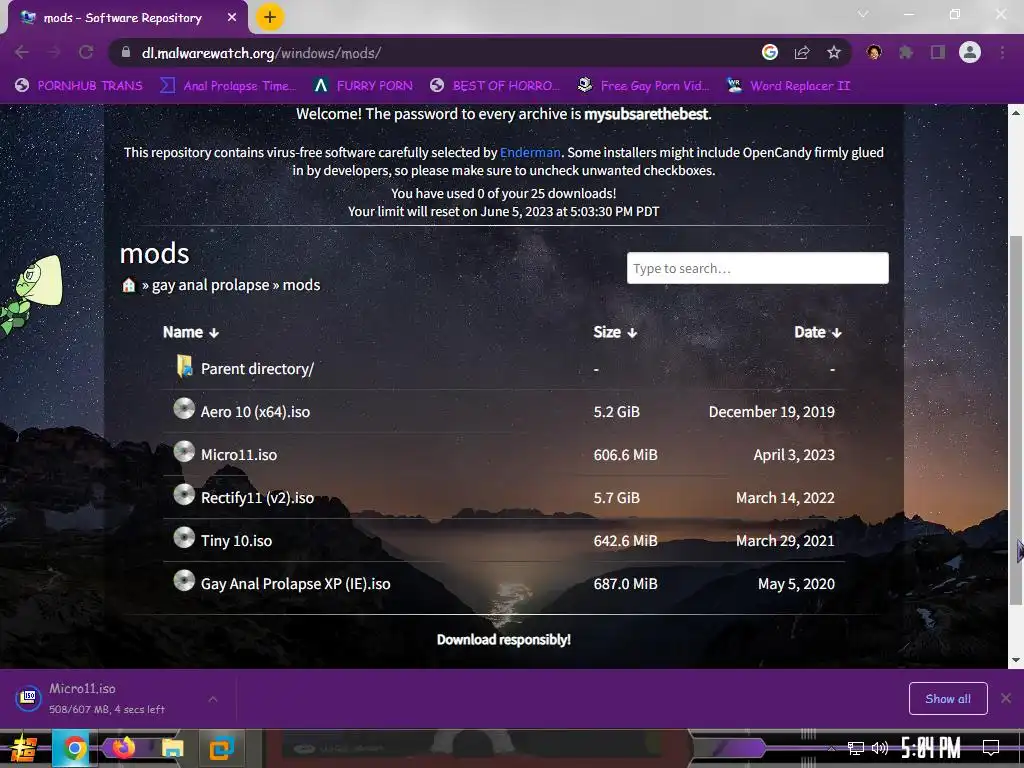Image resolution: width=1024 pixels, height=768 pixels.
Task: Click the avatar extension icon beside the star
Action: point(874,52)
